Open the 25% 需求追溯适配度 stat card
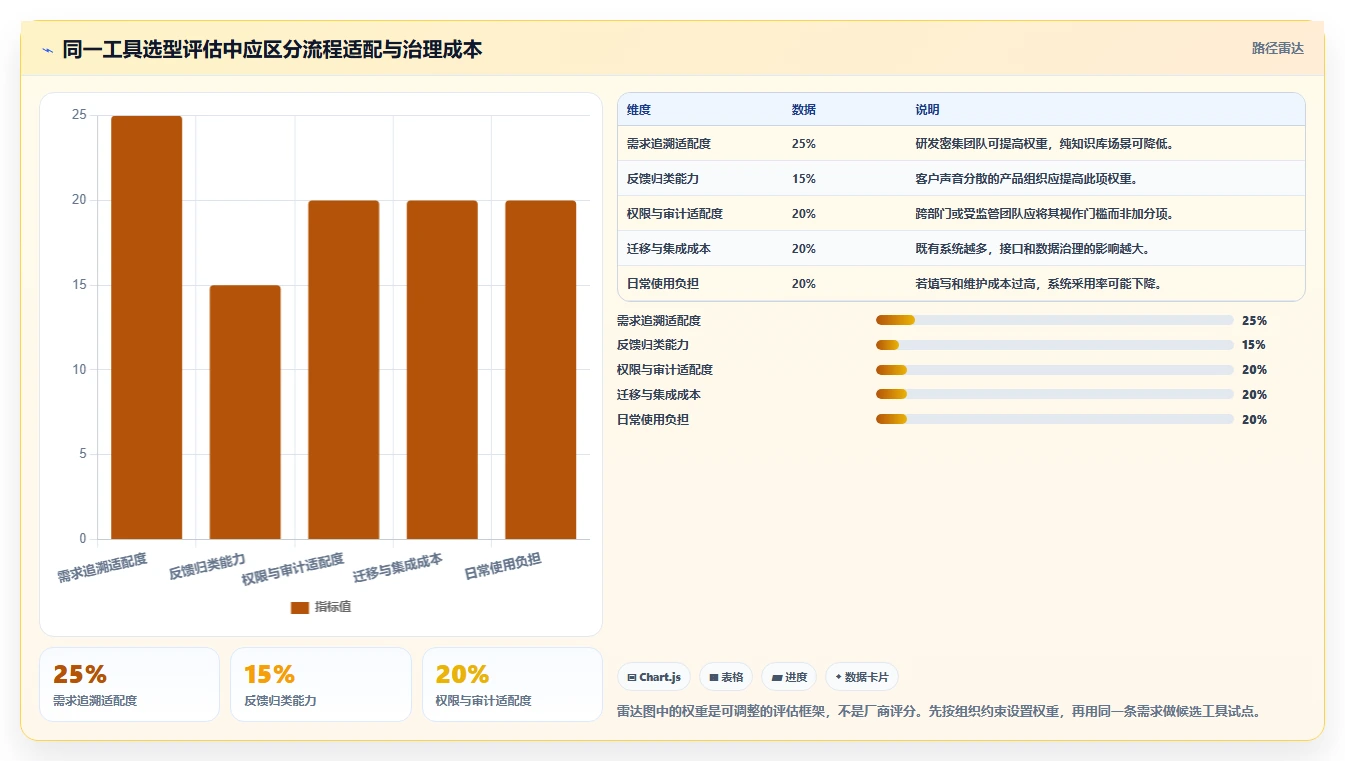1345x761 pixels. (129, 684)
